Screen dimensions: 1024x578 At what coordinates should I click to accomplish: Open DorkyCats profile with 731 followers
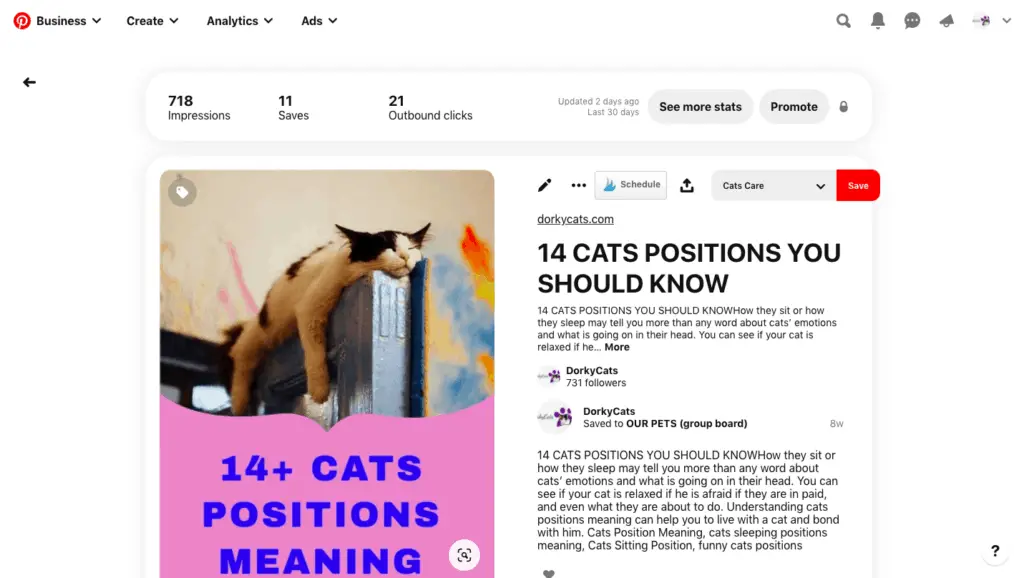pos(582,376)
